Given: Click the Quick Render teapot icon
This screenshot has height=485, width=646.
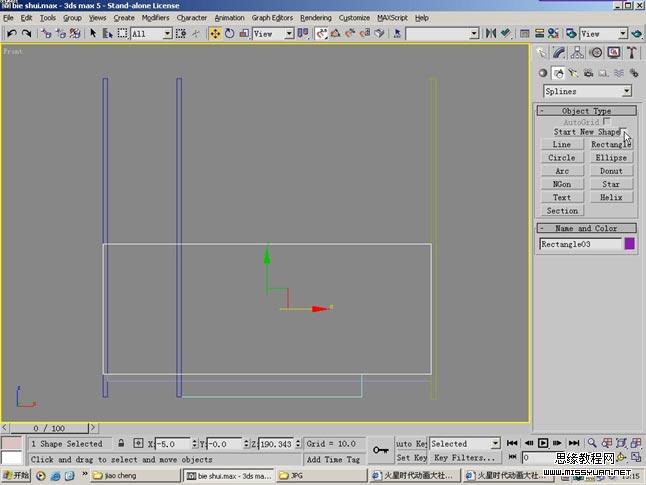Looking at the screenshot, I should 637,33.
